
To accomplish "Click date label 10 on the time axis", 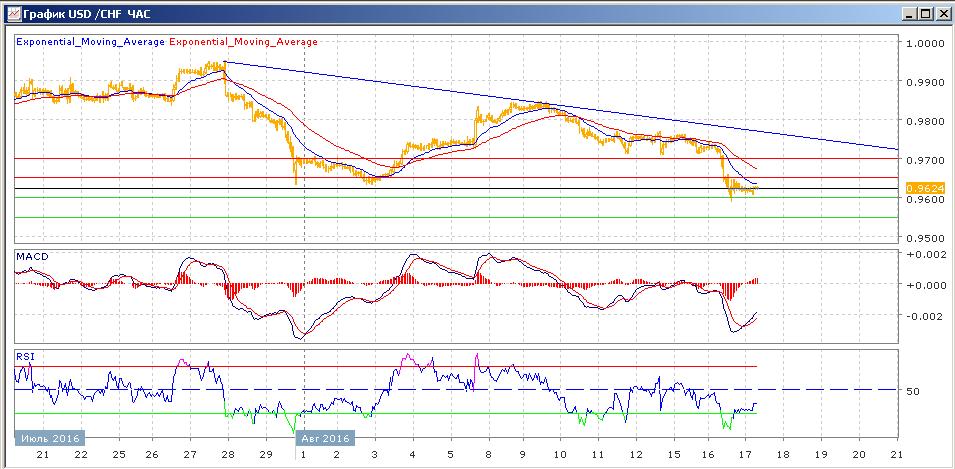I will (560, 454).
